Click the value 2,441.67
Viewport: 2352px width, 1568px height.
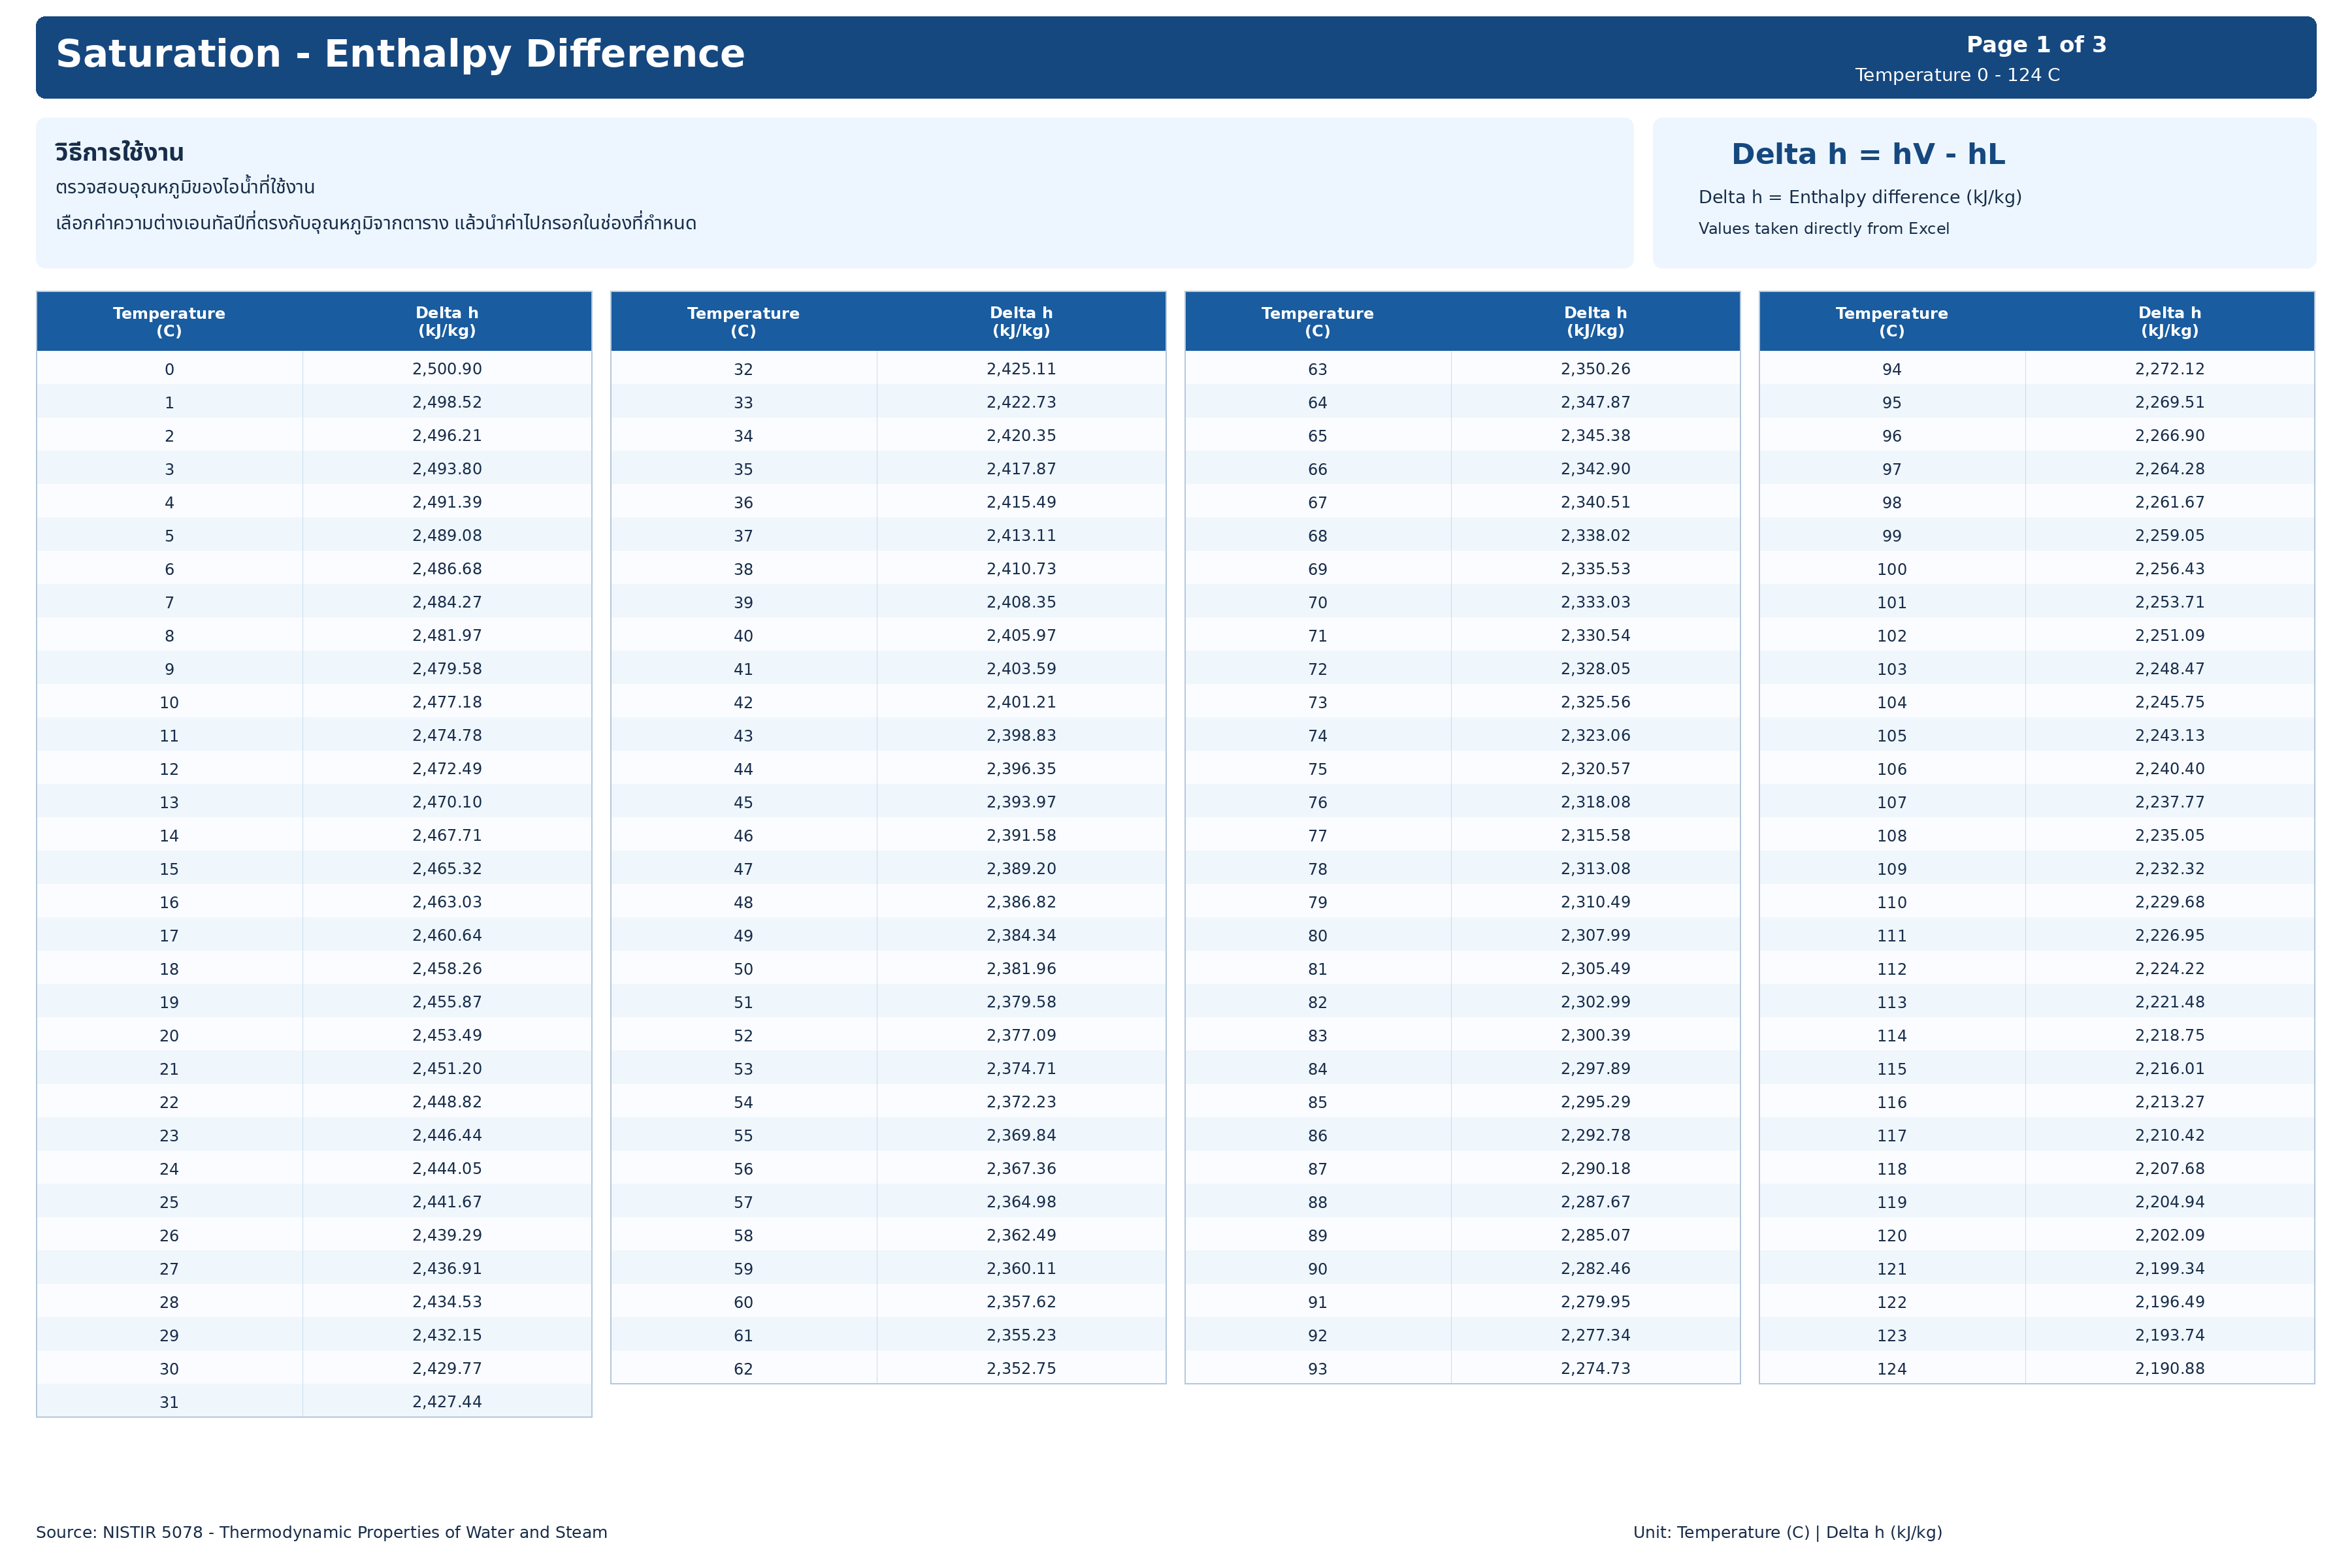(x=447, y=1202)
